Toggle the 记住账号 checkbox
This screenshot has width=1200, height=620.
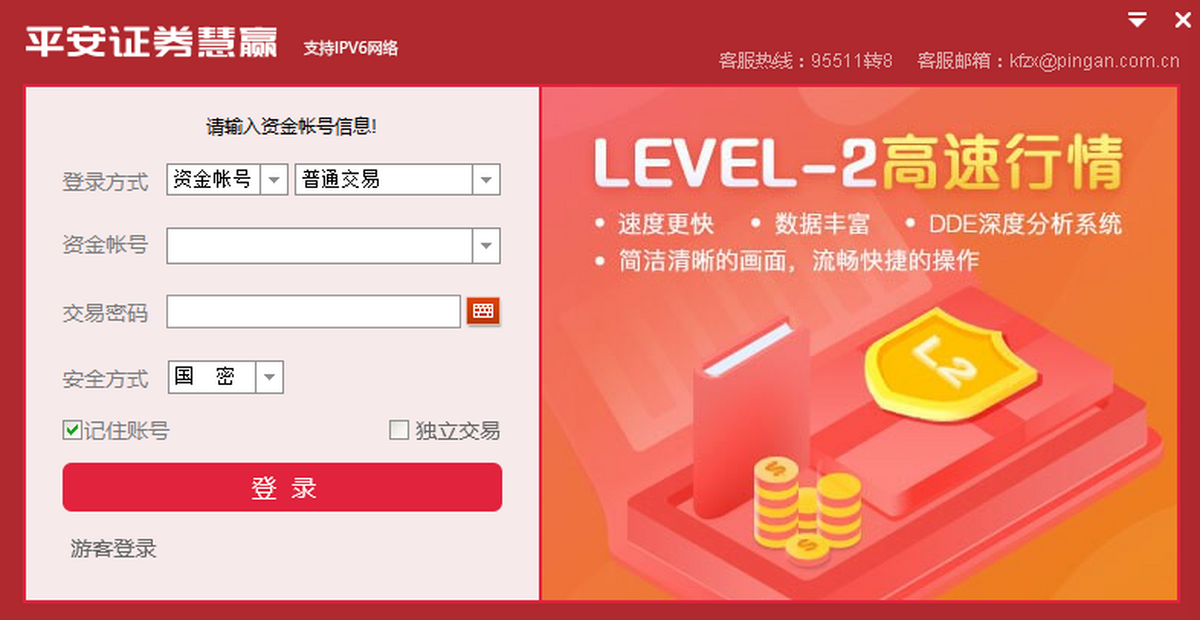click(72, 431)
